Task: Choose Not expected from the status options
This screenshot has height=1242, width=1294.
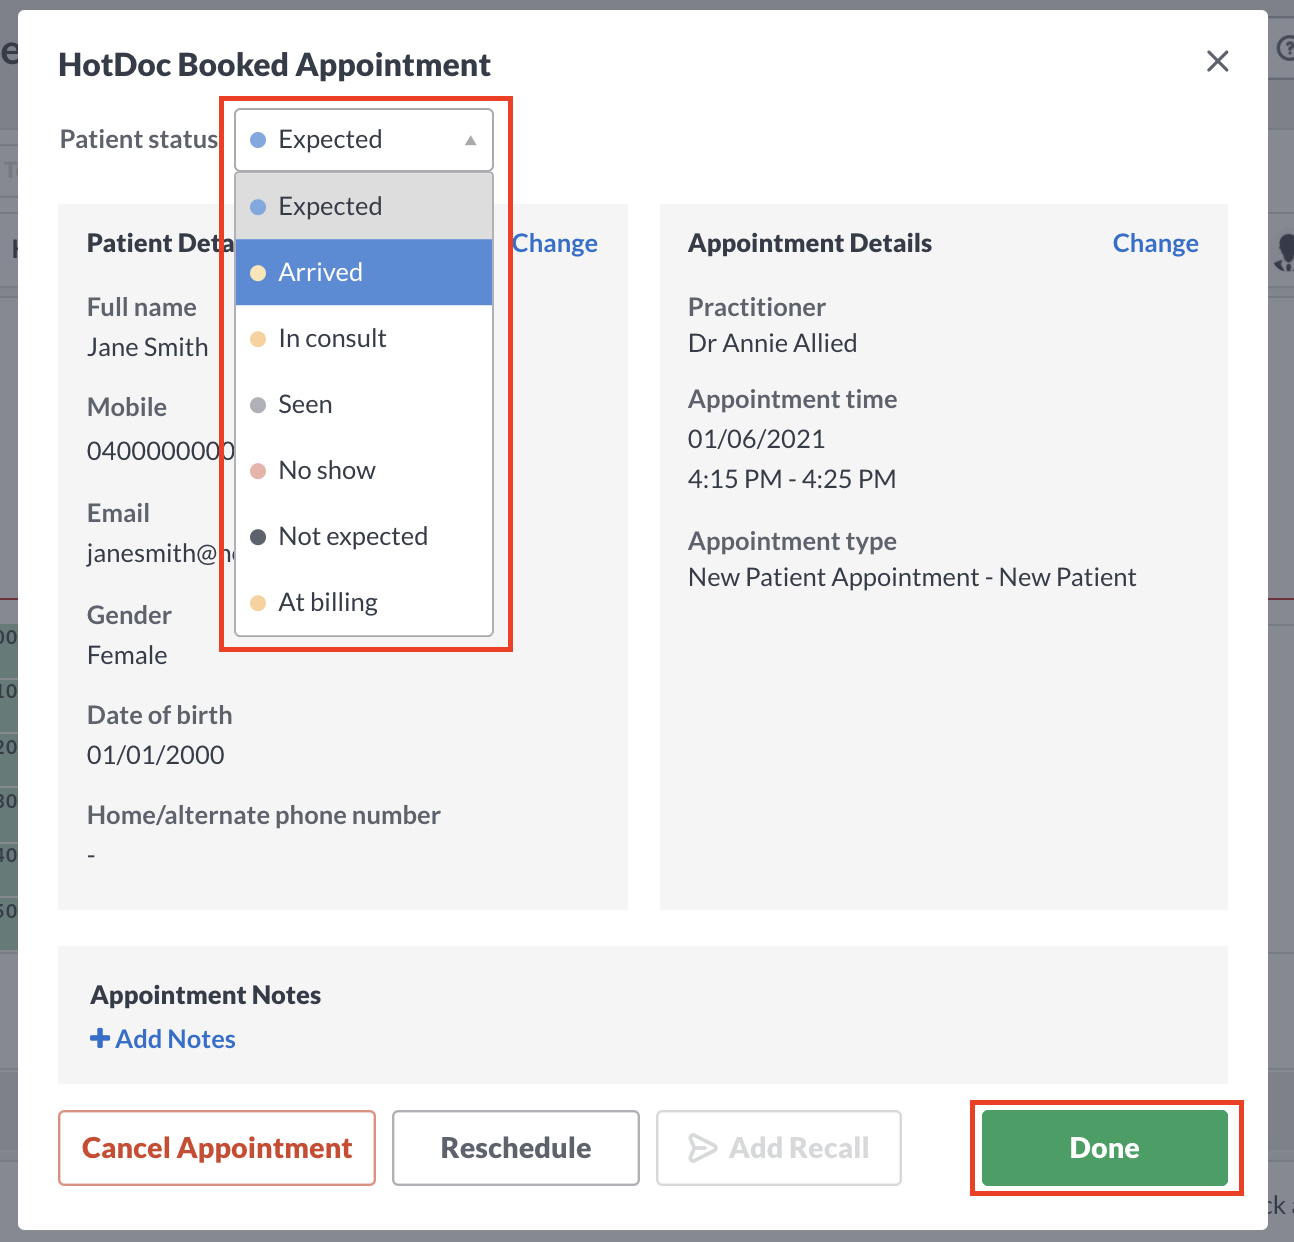Action: [353, 536]
